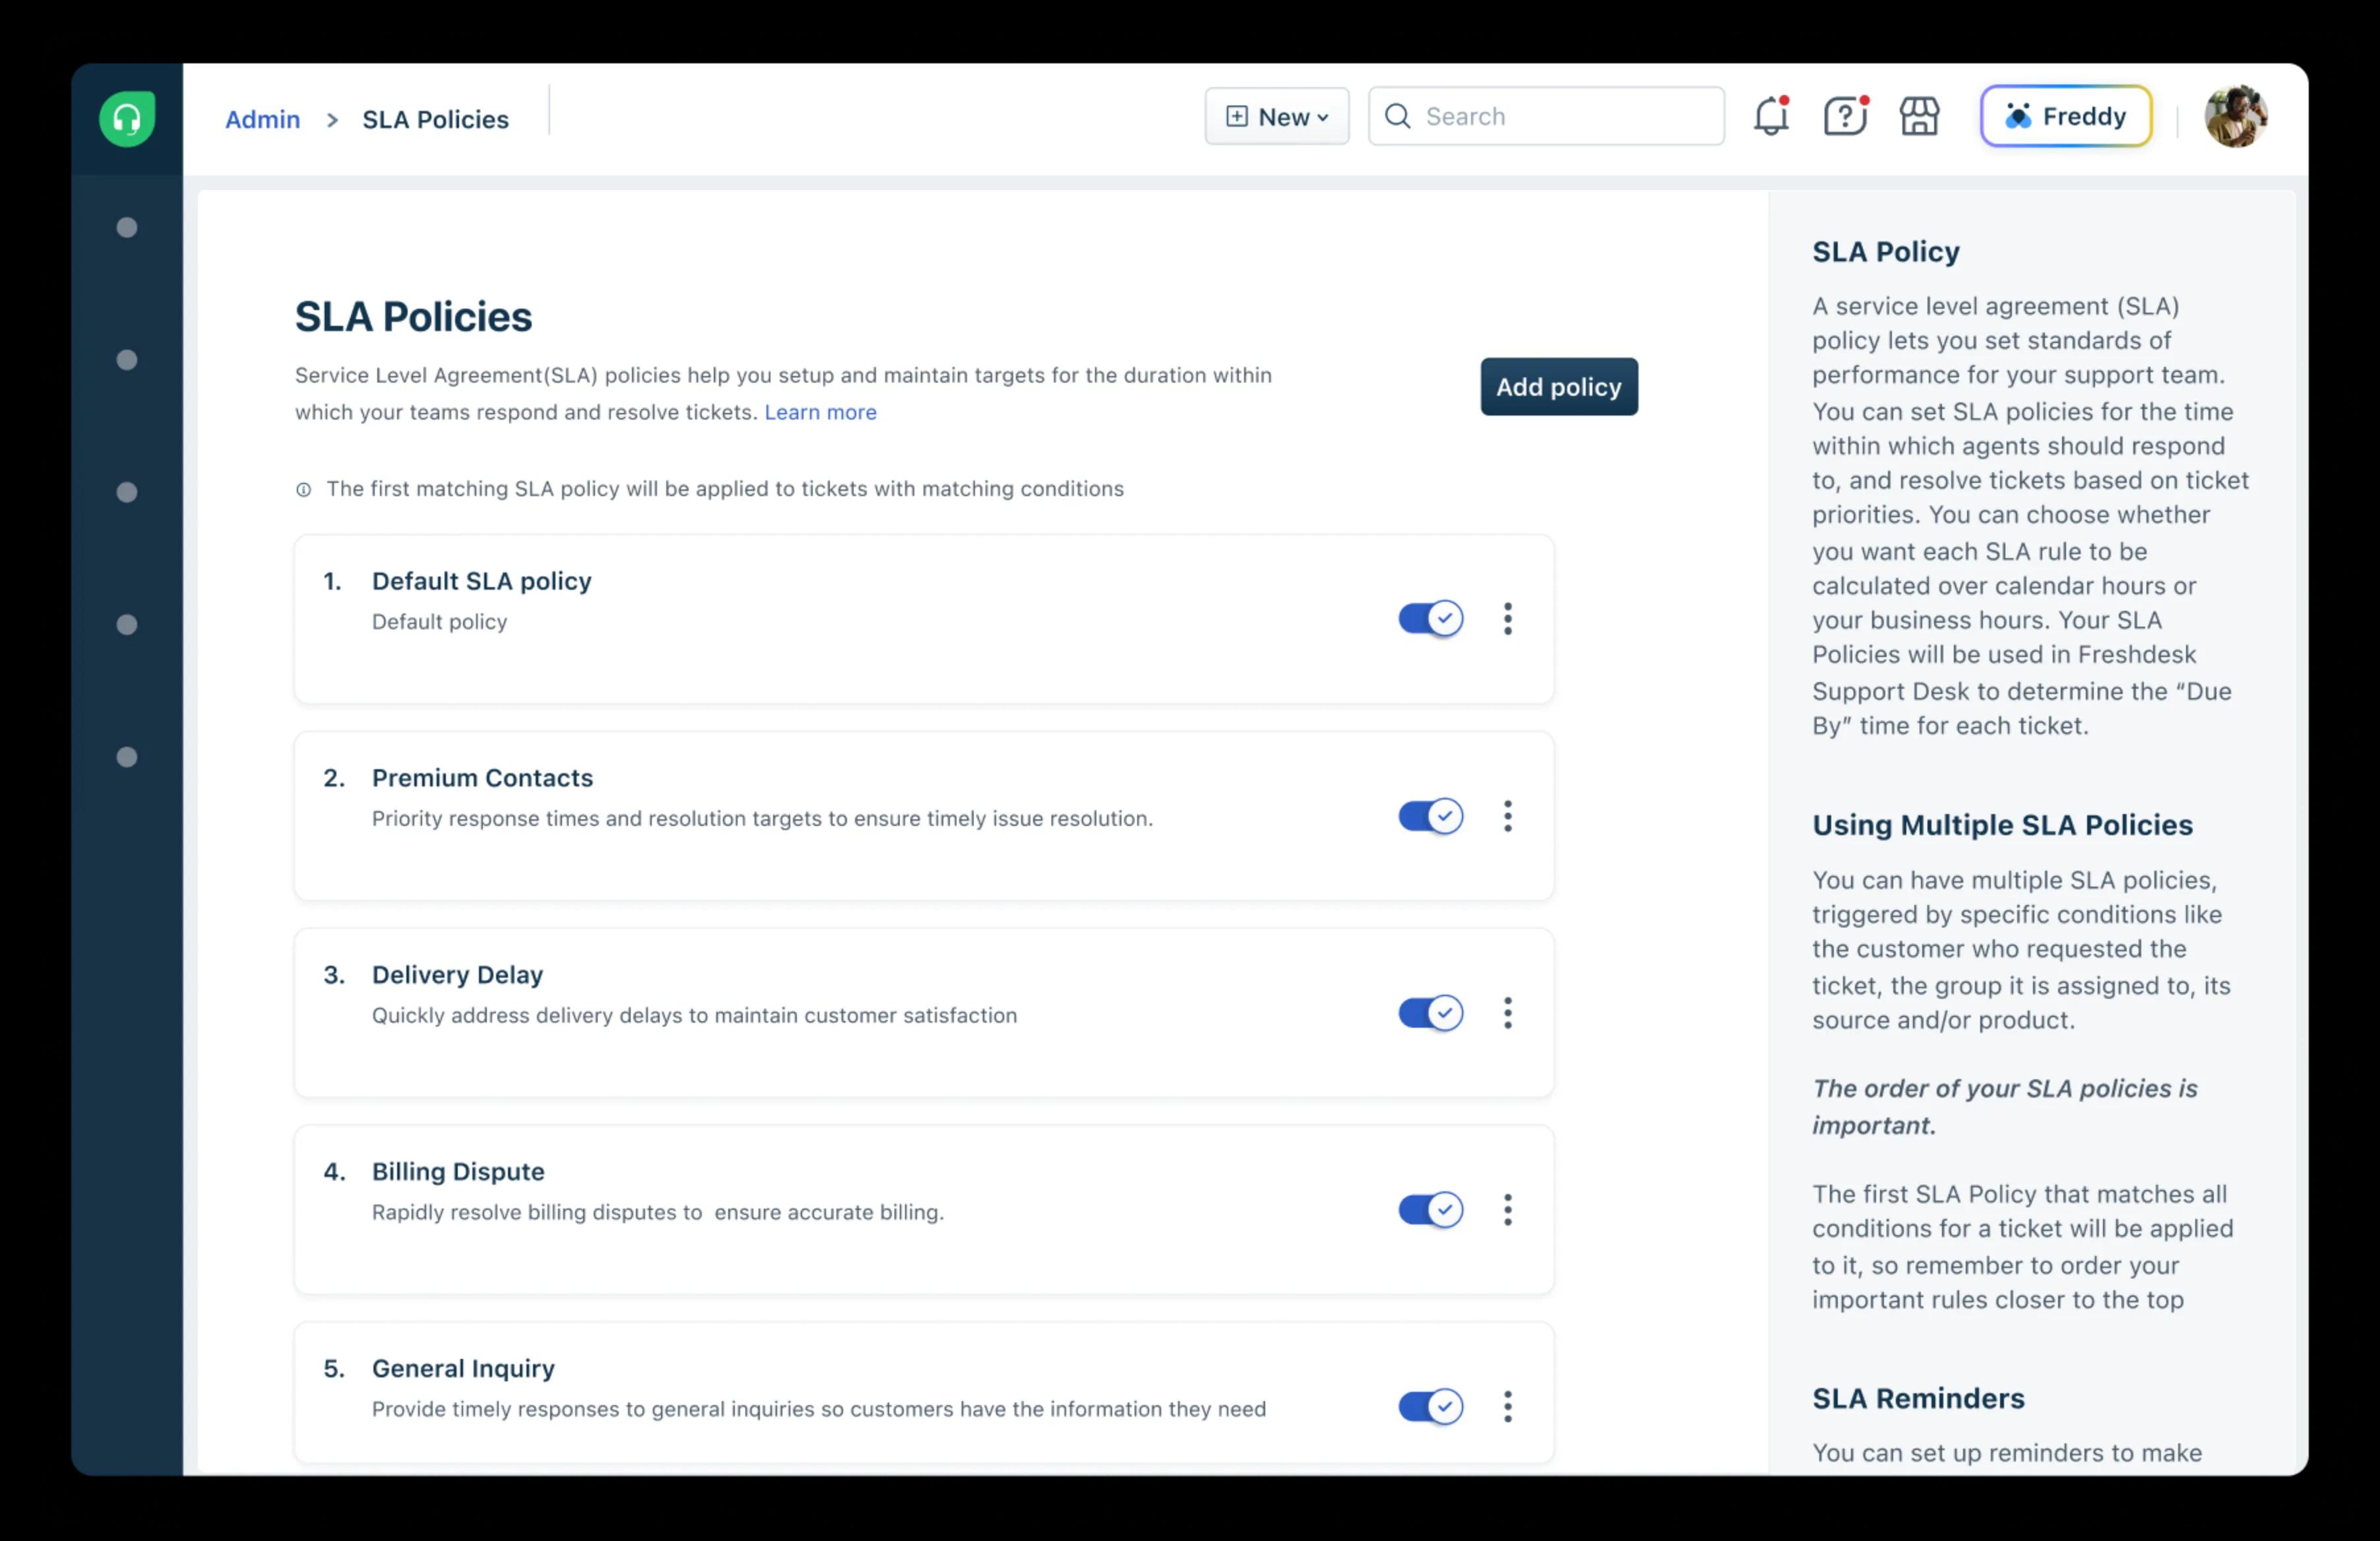Click 'Rapidly resolve billing disputes' description
The width and height of the screenshot is (2380, 1541).
pyautogui.click(x=657, y=1213)
